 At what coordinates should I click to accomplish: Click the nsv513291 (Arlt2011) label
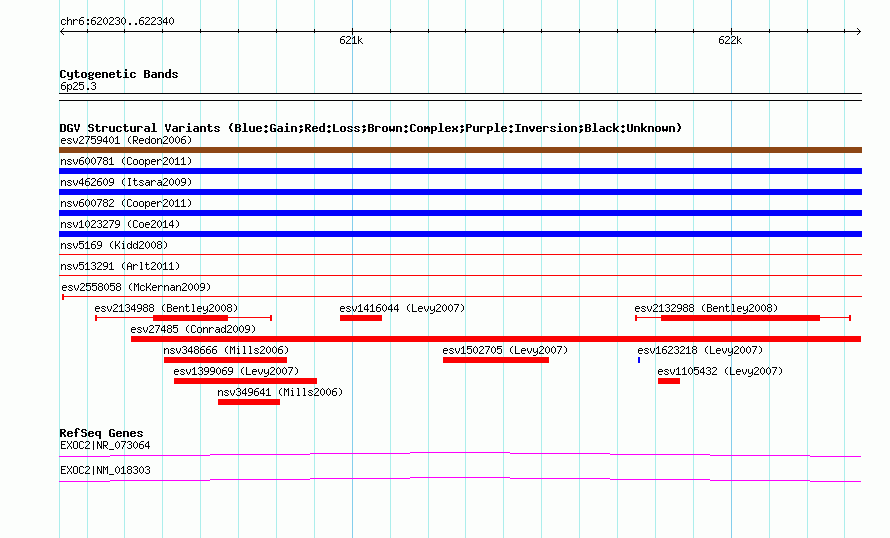[x=120, y=266]
